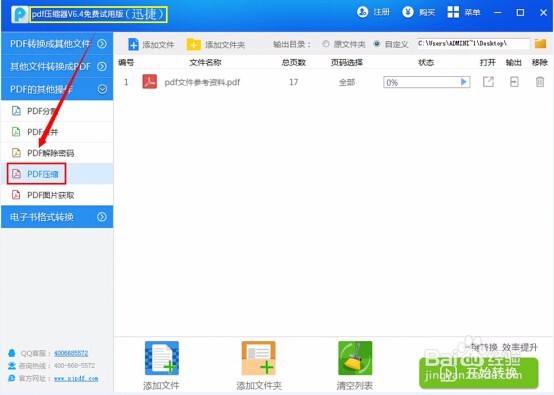554x395 pixels.
Task: Open the converted file via 打开 icon
Action: 488,82
